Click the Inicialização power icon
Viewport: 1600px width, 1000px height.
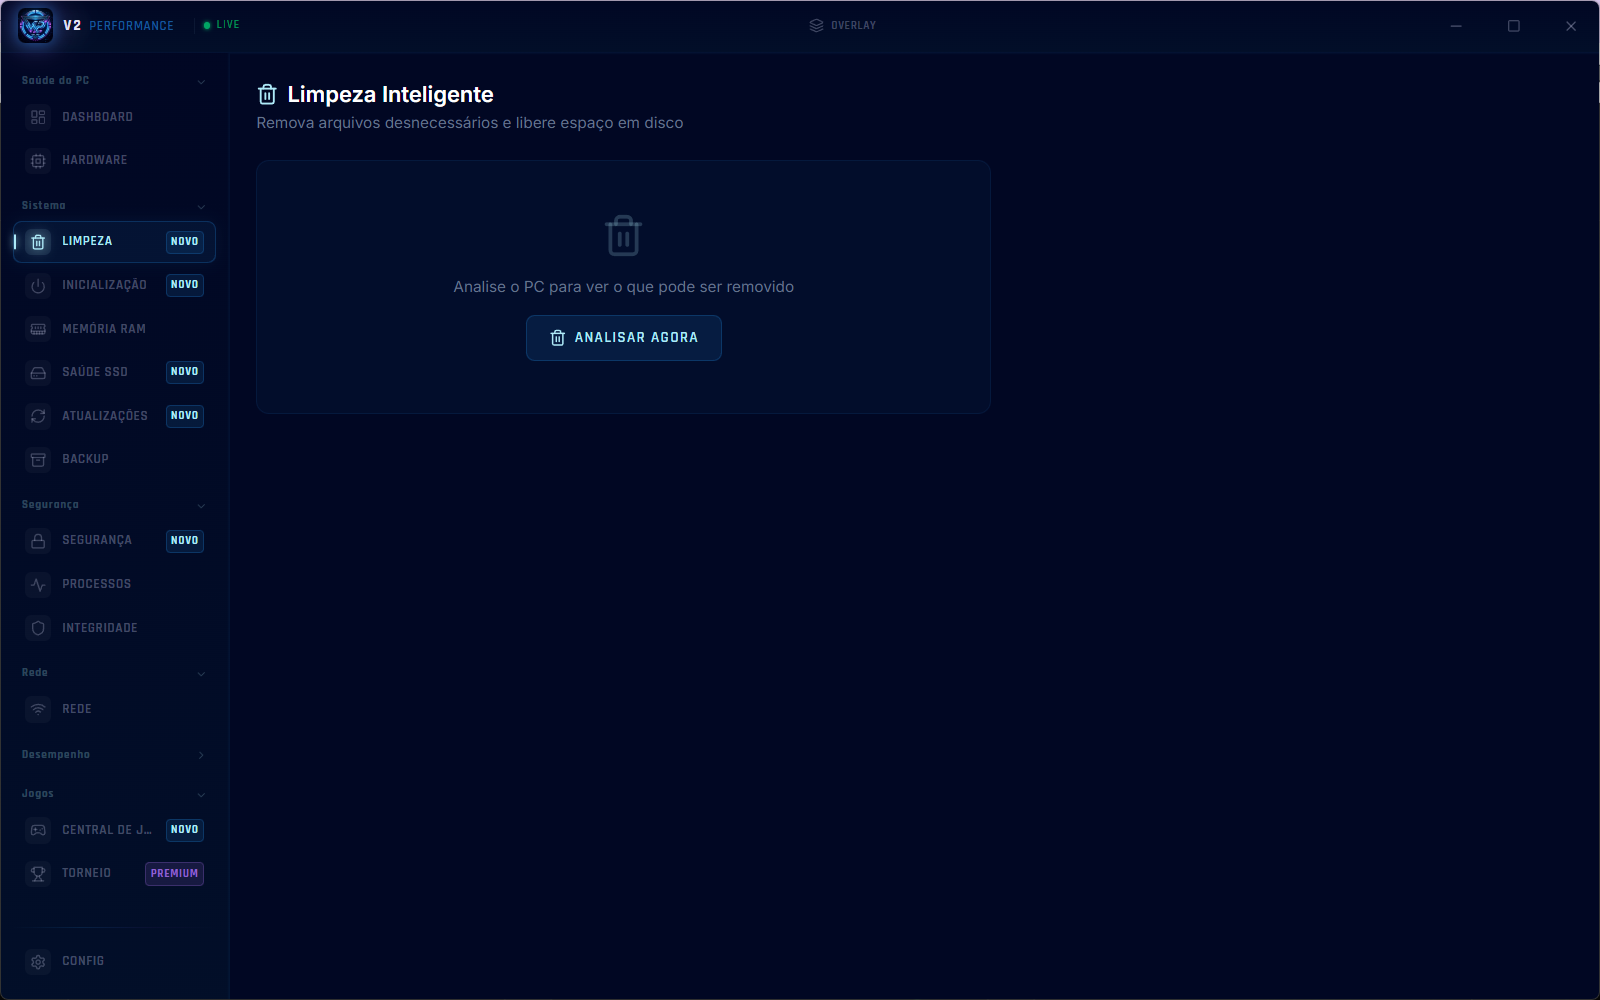[38, 286]
